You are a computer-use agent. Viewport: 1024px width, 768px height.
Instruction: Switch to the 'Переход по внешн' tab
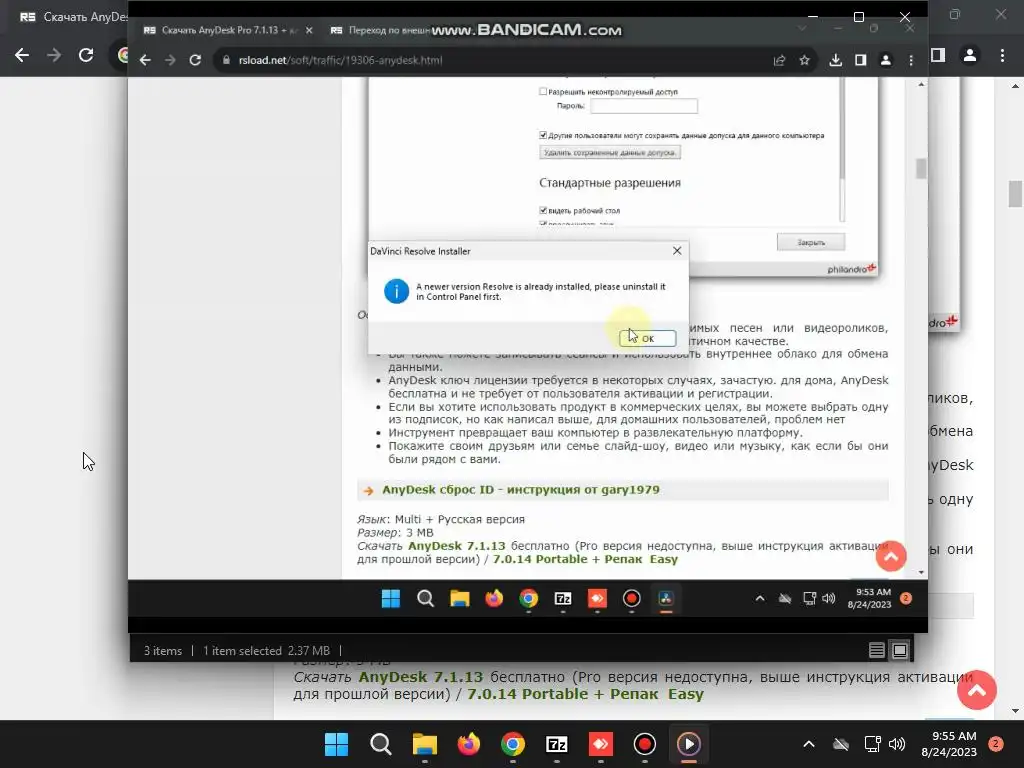380,30
